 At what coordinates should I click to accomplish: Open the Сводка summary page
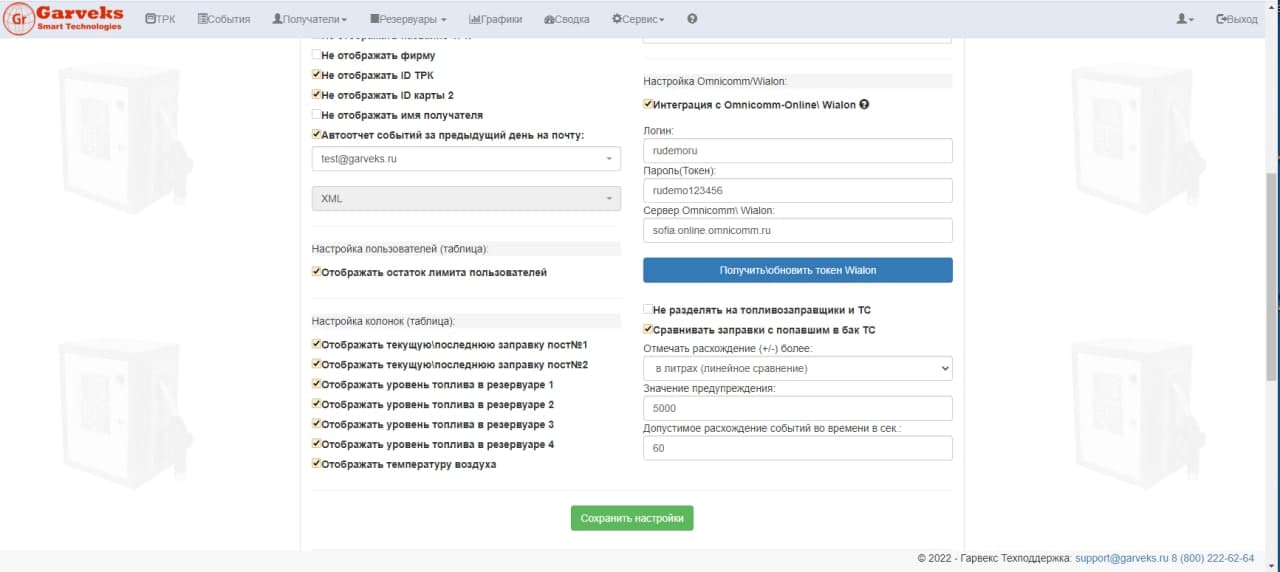[566, 19]
